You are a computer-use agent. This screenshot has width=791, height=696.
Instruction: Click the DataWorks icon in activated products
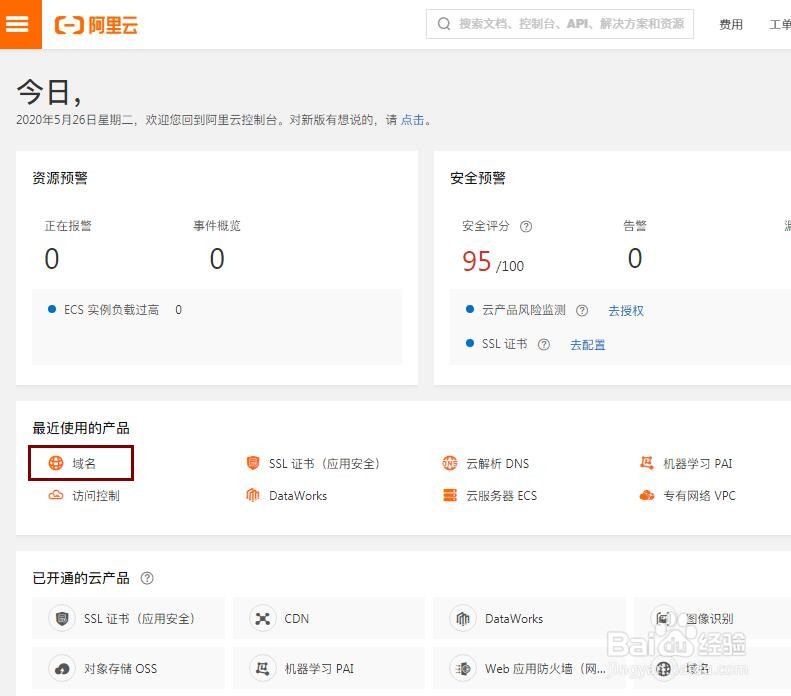pos(463,618)
